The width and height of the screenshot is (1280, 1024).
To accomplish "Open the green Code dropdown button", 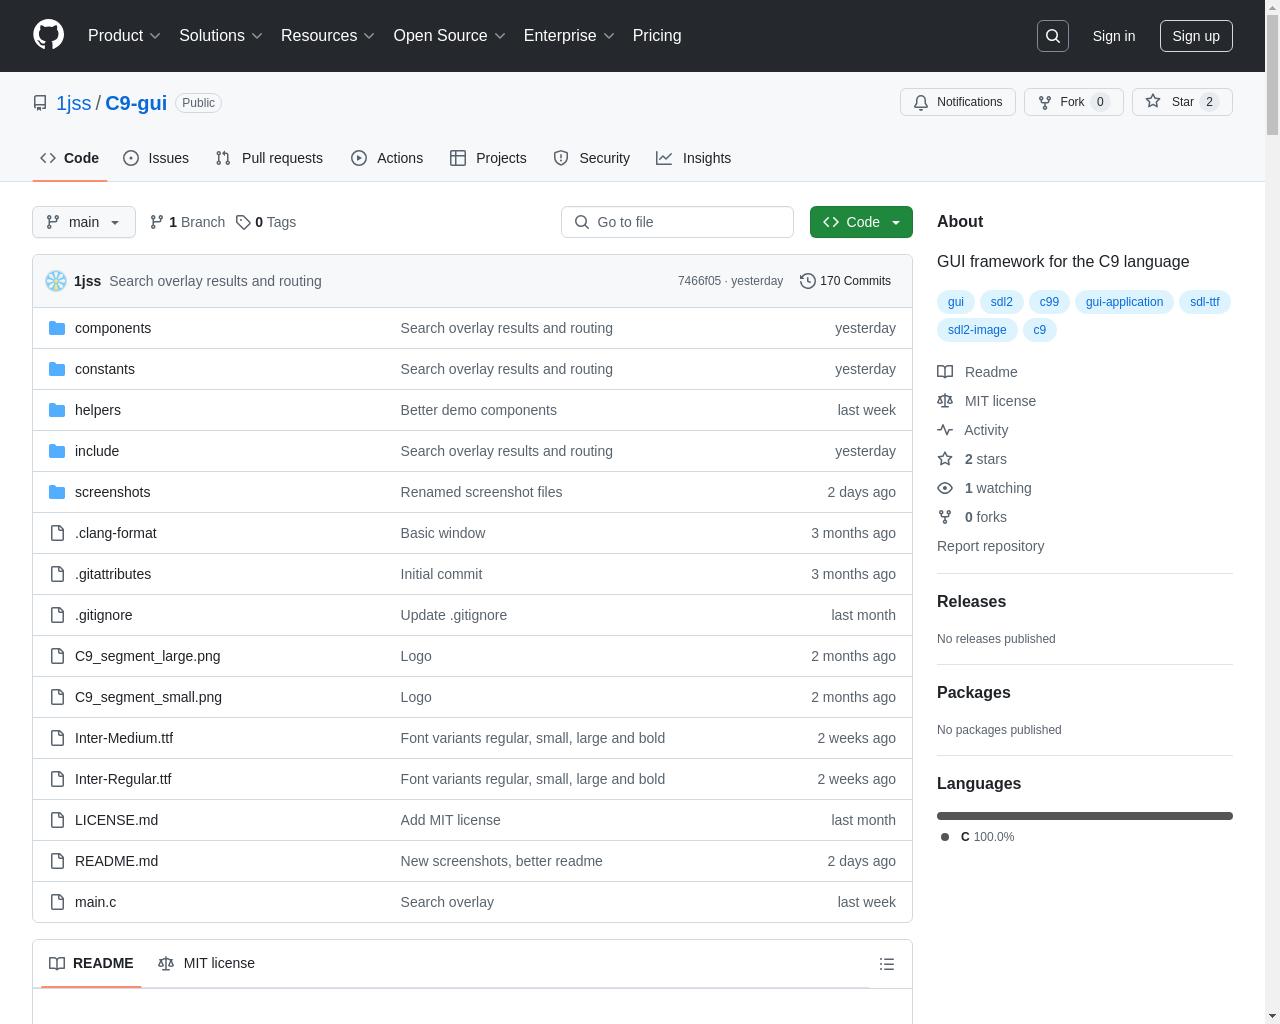I will coord(861,222).
